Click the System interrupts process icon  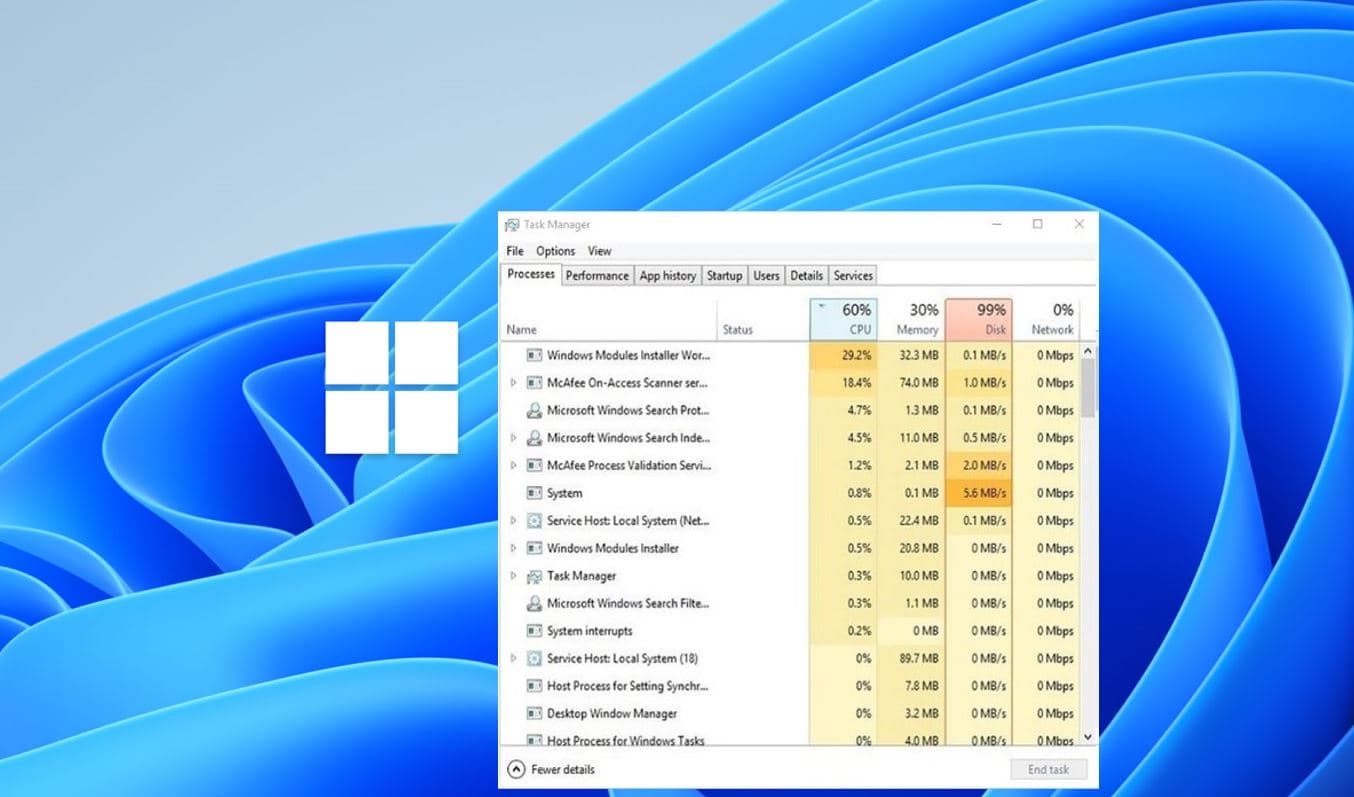tap(534, 631)
